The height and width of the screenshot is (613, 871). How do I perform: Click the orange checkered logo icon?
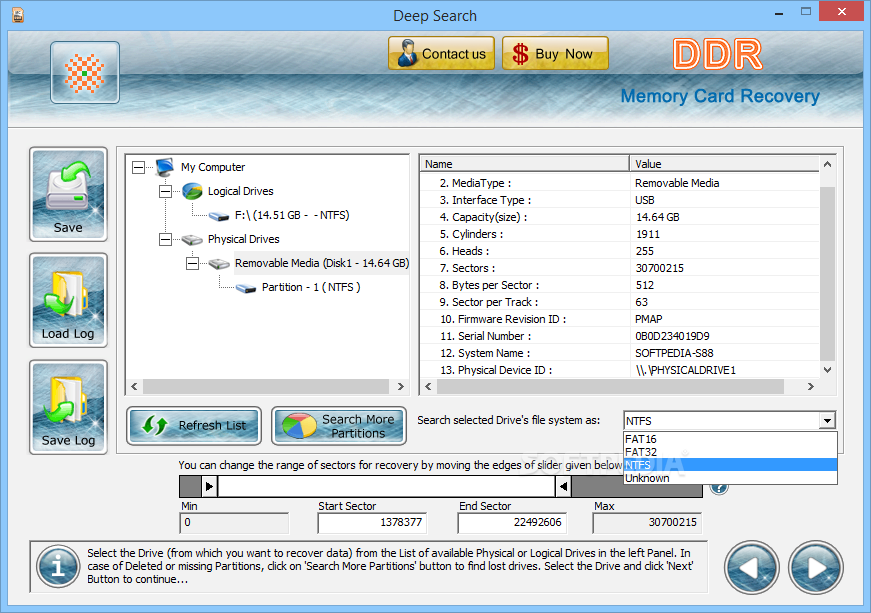(x=84, y=73)
